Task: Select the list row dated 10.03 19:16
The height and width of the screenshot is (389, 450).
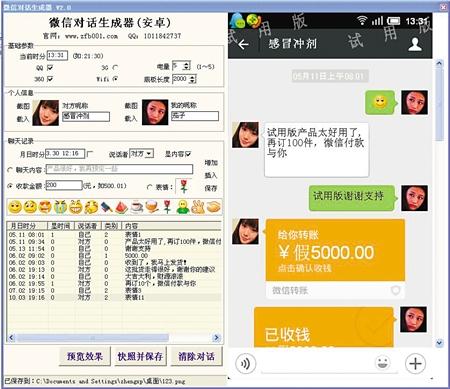Action: click(x=114, y=297)
